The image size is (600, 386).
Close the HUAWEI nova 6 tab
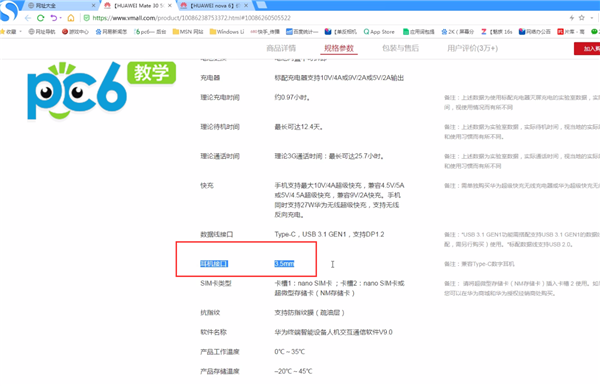pyautogui.click(x=246, y=5)
